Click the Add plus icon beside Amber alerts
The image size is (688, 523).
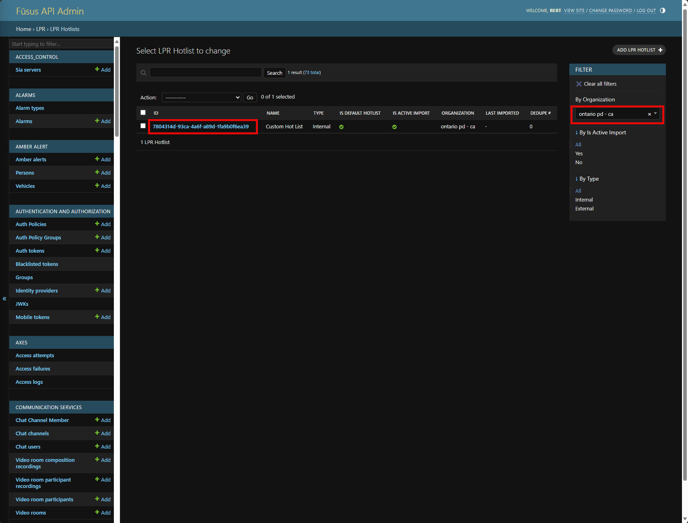coord(97,159)
